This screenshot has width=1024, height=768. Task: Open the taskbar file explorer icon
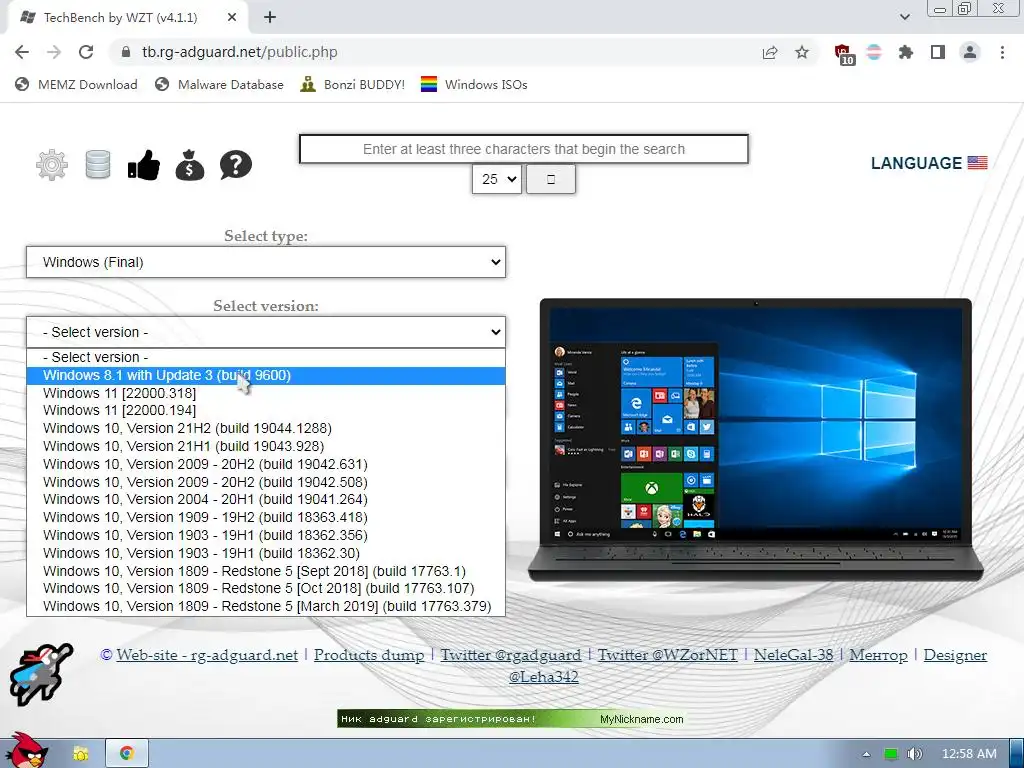point(80,754)
